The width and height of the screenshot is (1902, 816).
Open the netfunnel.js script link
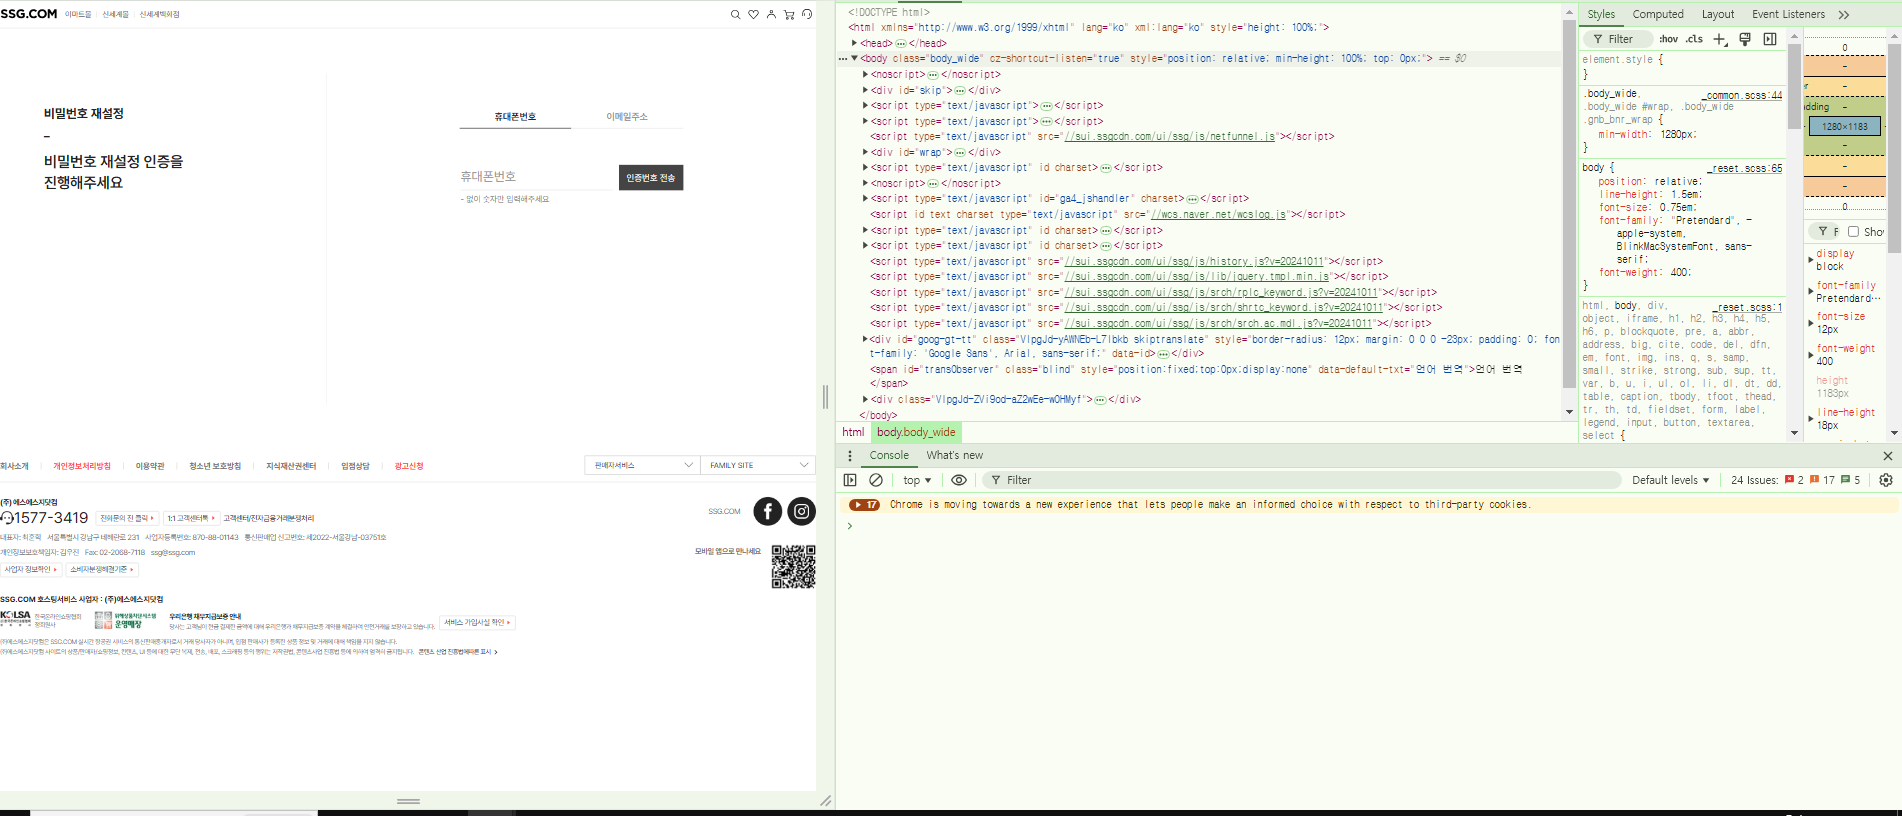coord(1170,137)
